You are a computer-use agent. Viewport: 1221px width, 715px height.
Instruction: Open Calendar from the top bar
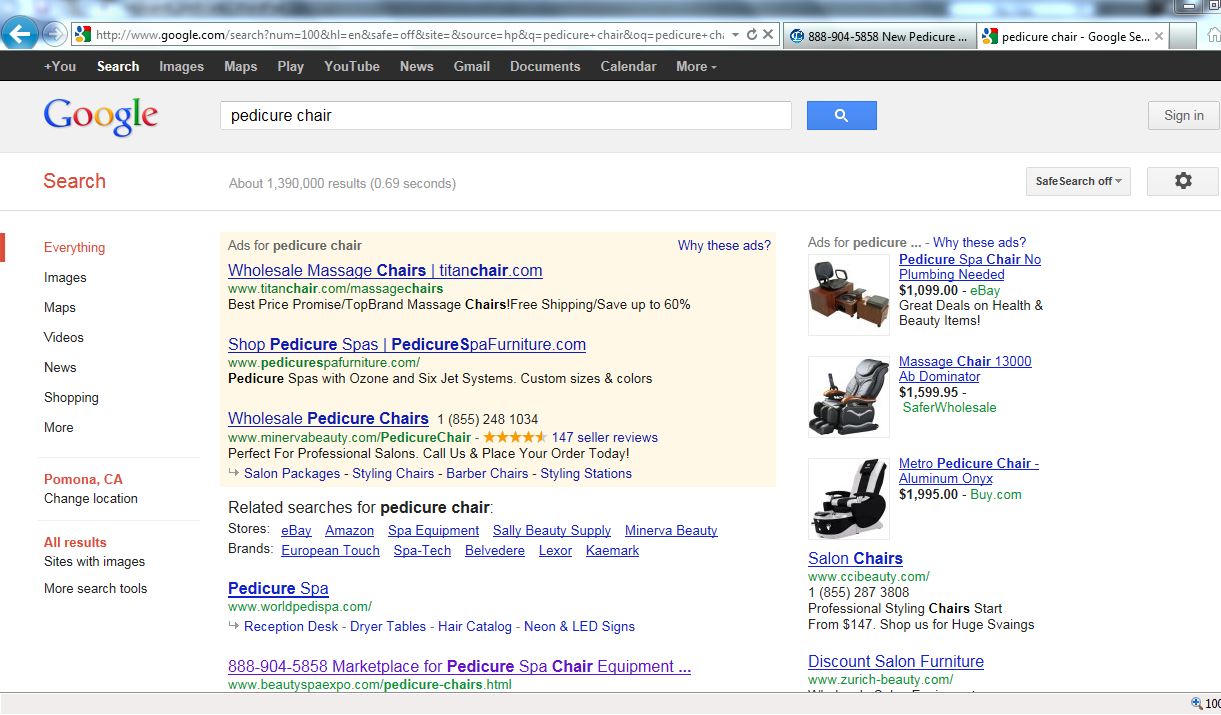628,66
